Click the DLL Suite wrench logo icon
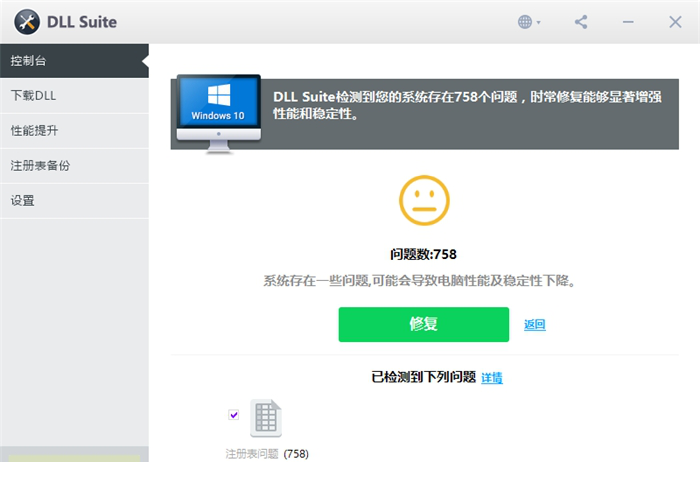Image resolution: width=700 pixels, height=480 pixels. (27, 22)
